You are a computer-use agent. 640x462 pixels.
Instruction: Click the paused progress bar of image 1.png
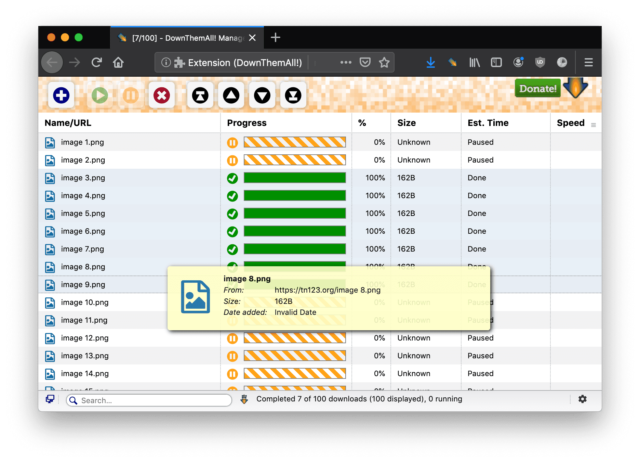(x=294, y=142)
